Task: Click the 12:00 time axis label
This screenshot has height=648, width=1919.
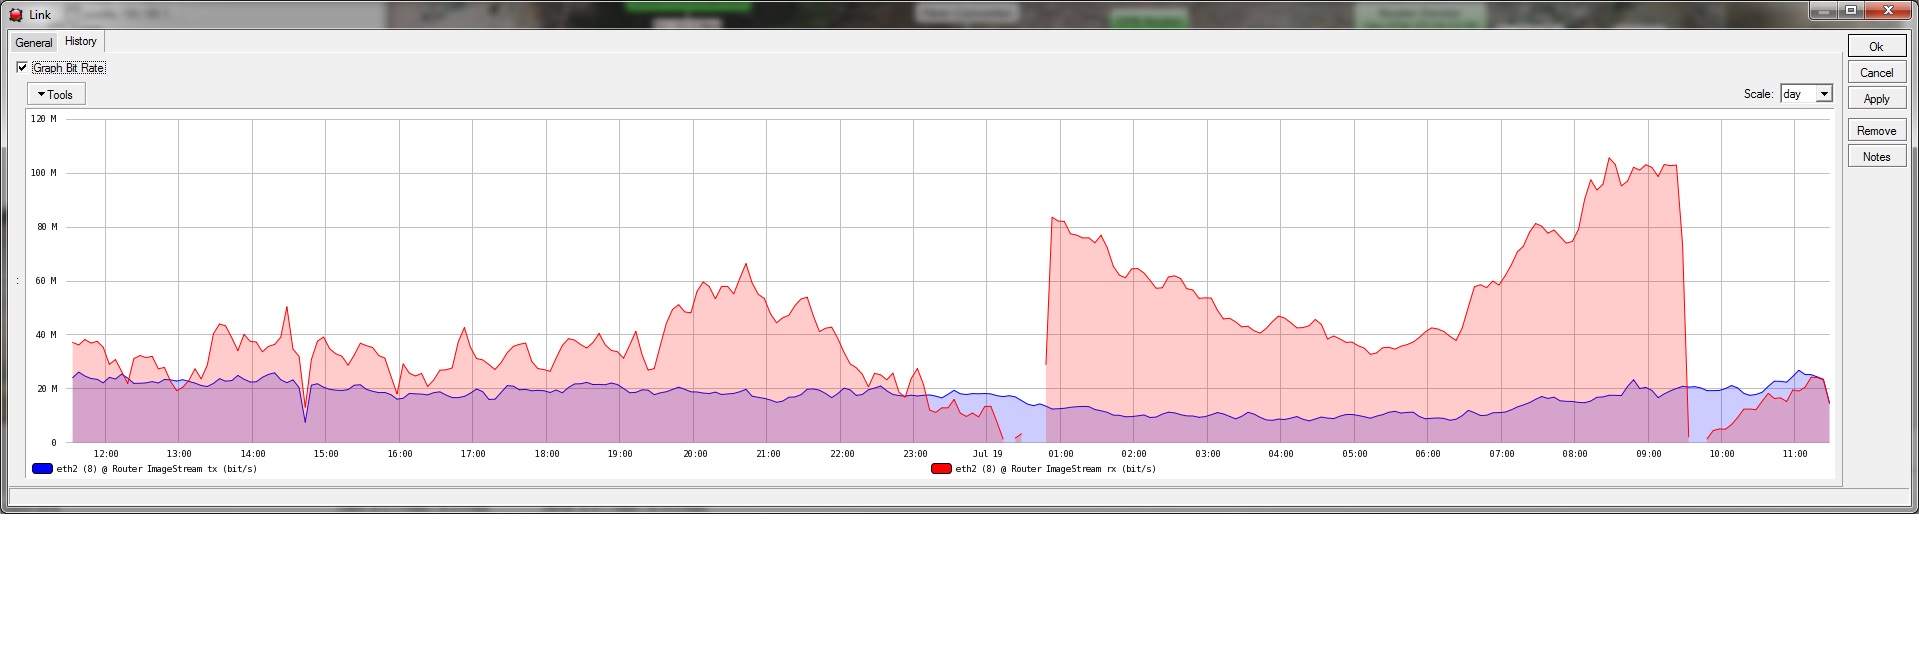Action: pos(105,454)
